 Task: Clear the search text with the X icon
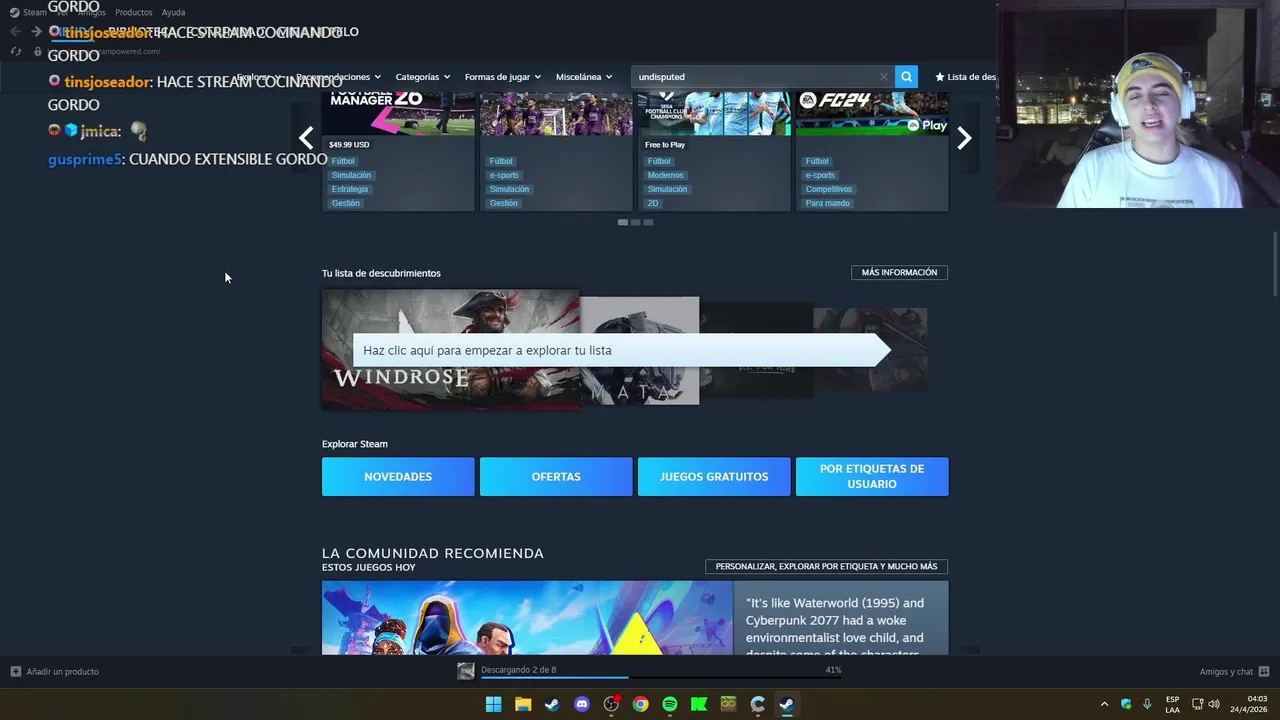(884, 77)
